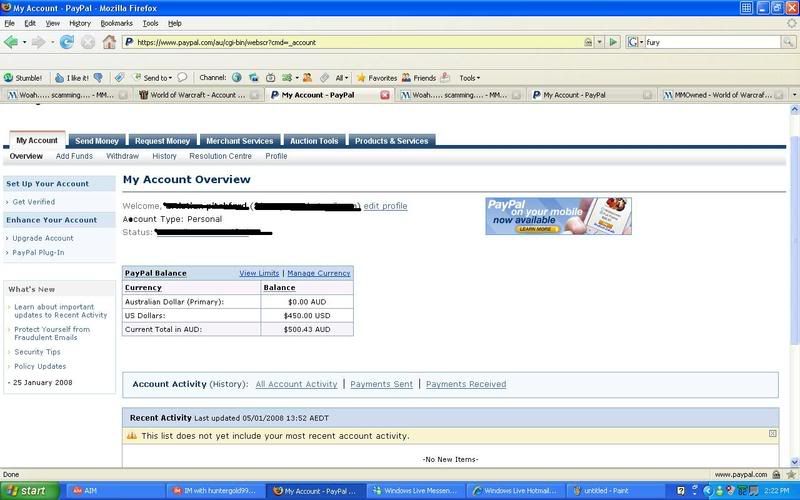Open the Tools menu in the menu bar

[150, 23]
